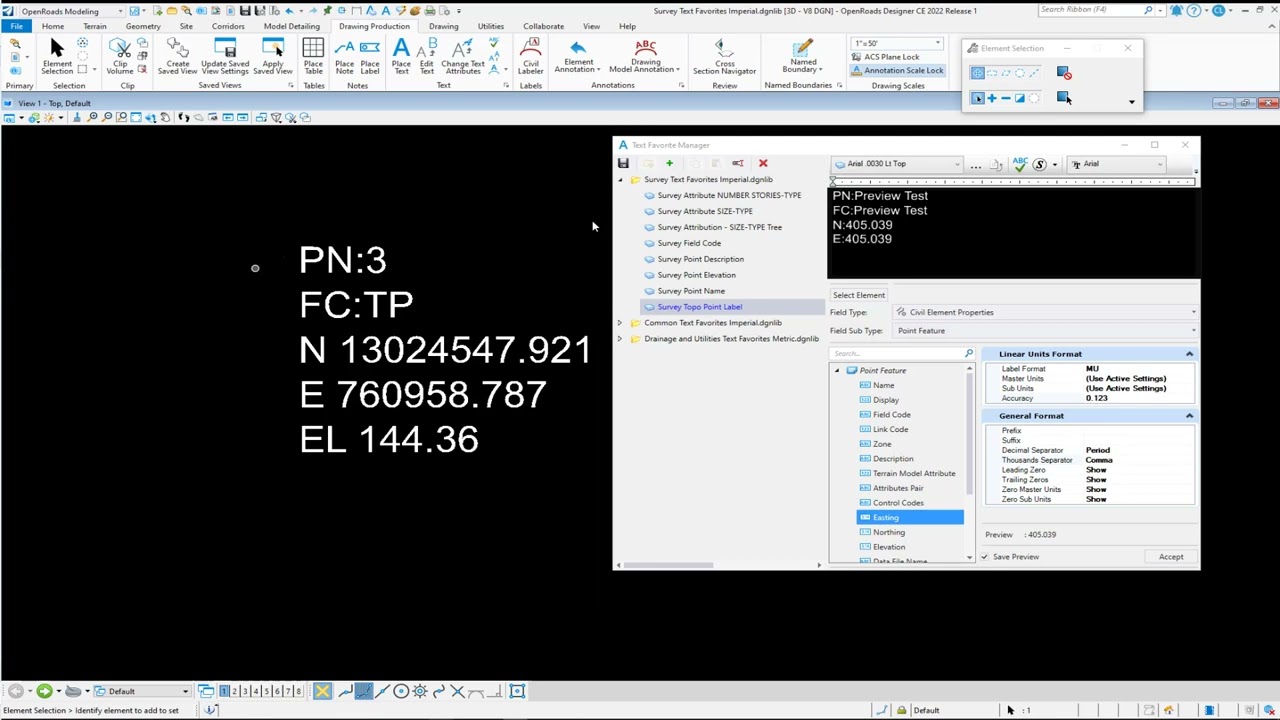This screenshot has height=720, width=1280.
Task: Select Survey Field Code favorite
Action: pyautogui.click(x=689, y=243)
